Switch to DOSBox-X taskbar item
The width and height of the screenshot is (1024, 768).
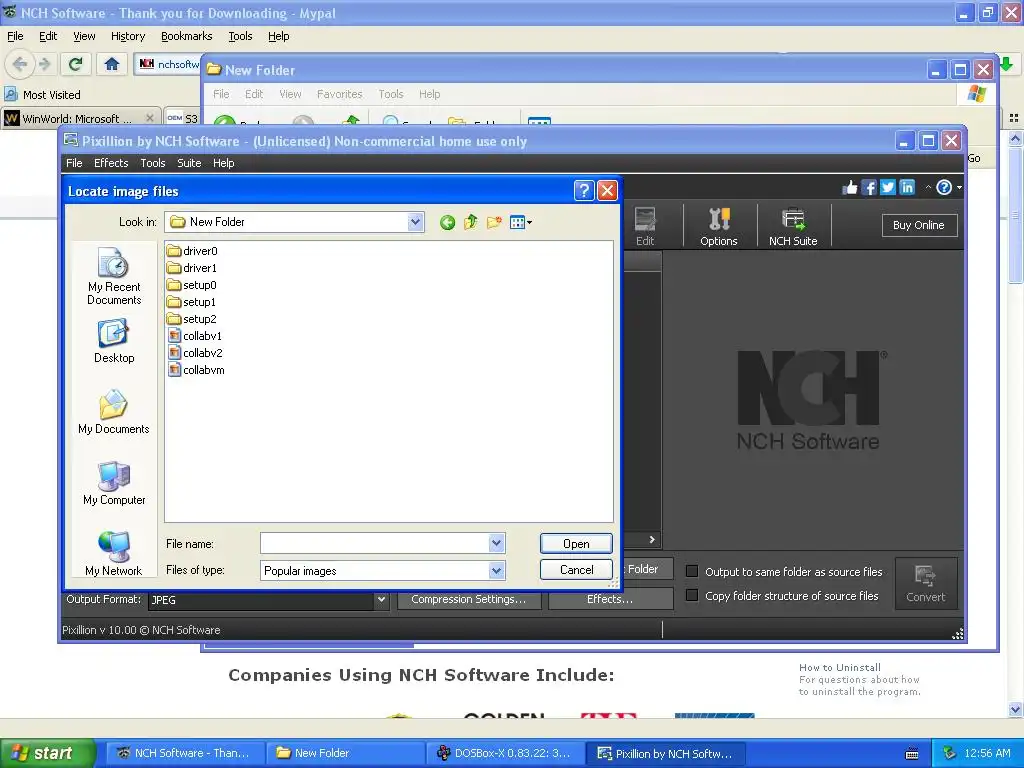point(504,753)
